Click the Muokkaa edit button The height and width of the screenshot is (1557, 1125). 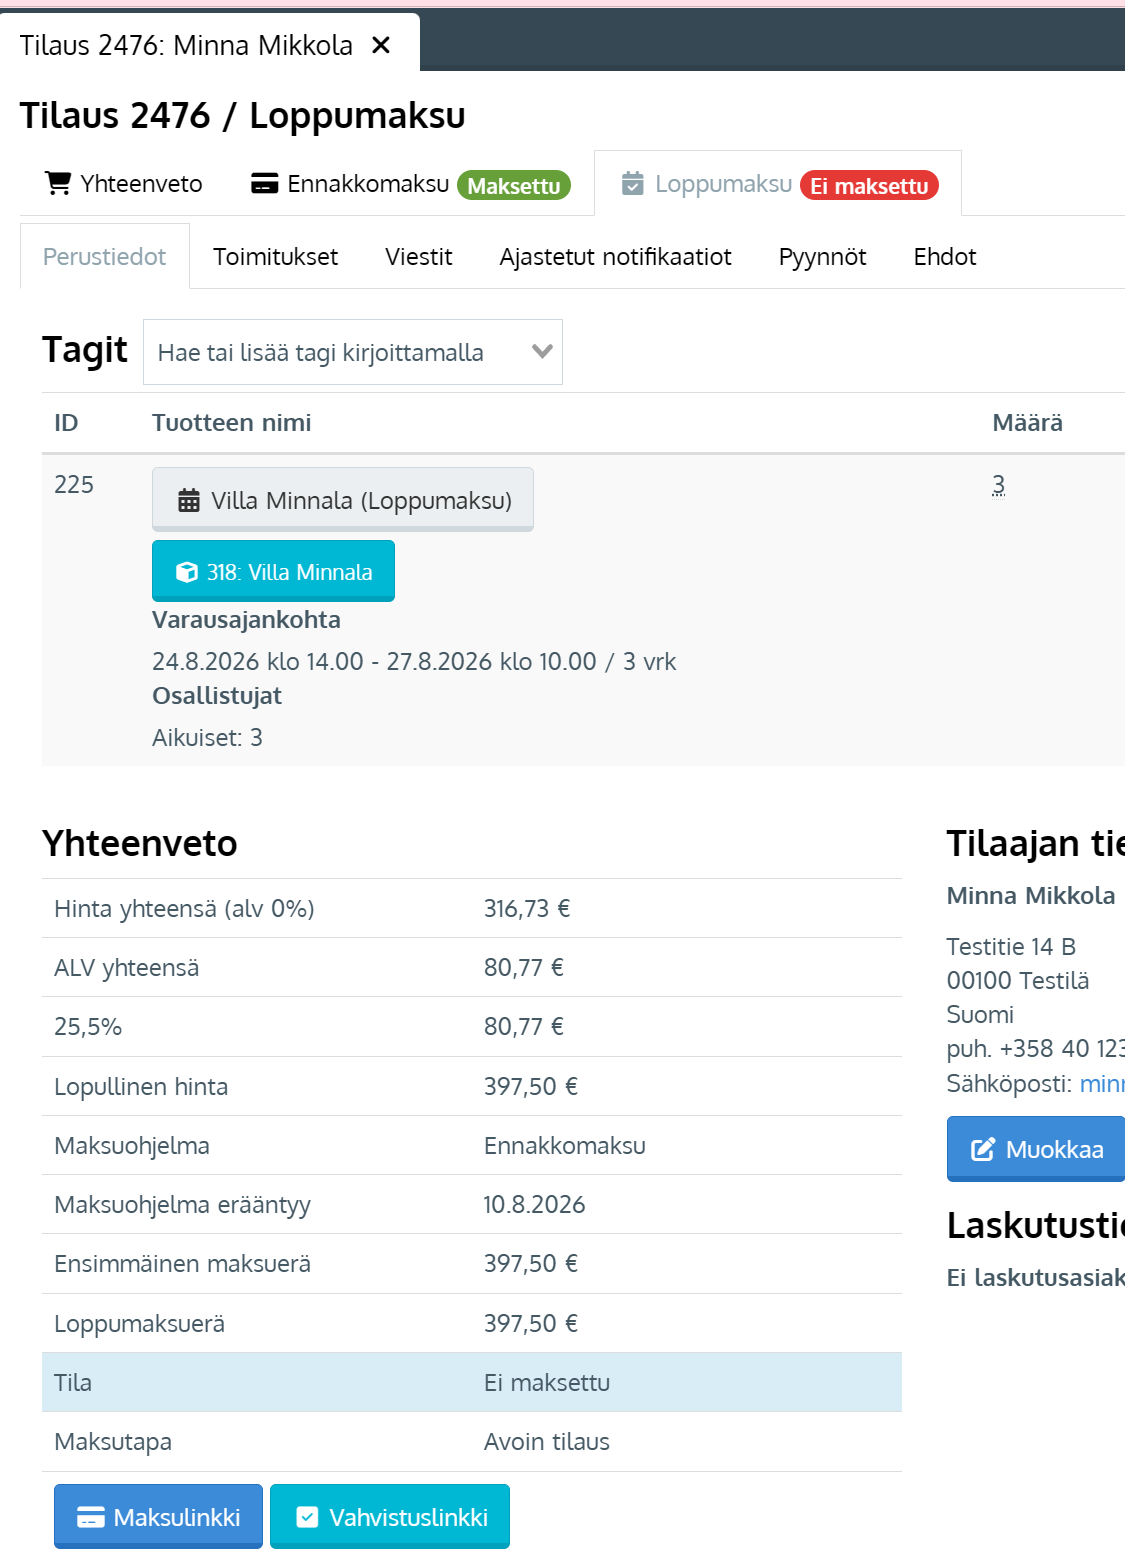(1036, 1149)
